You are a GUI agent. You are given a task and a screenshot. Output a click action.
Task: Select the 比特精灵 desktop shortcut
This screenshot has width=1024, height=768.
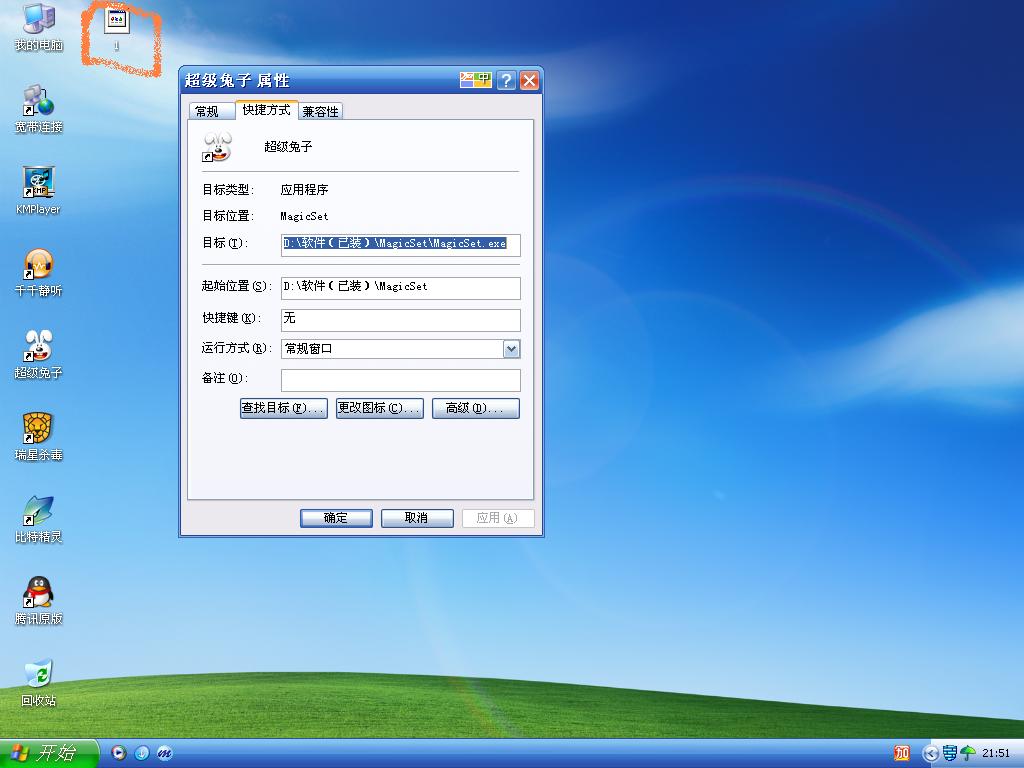[x=38, y=519]
